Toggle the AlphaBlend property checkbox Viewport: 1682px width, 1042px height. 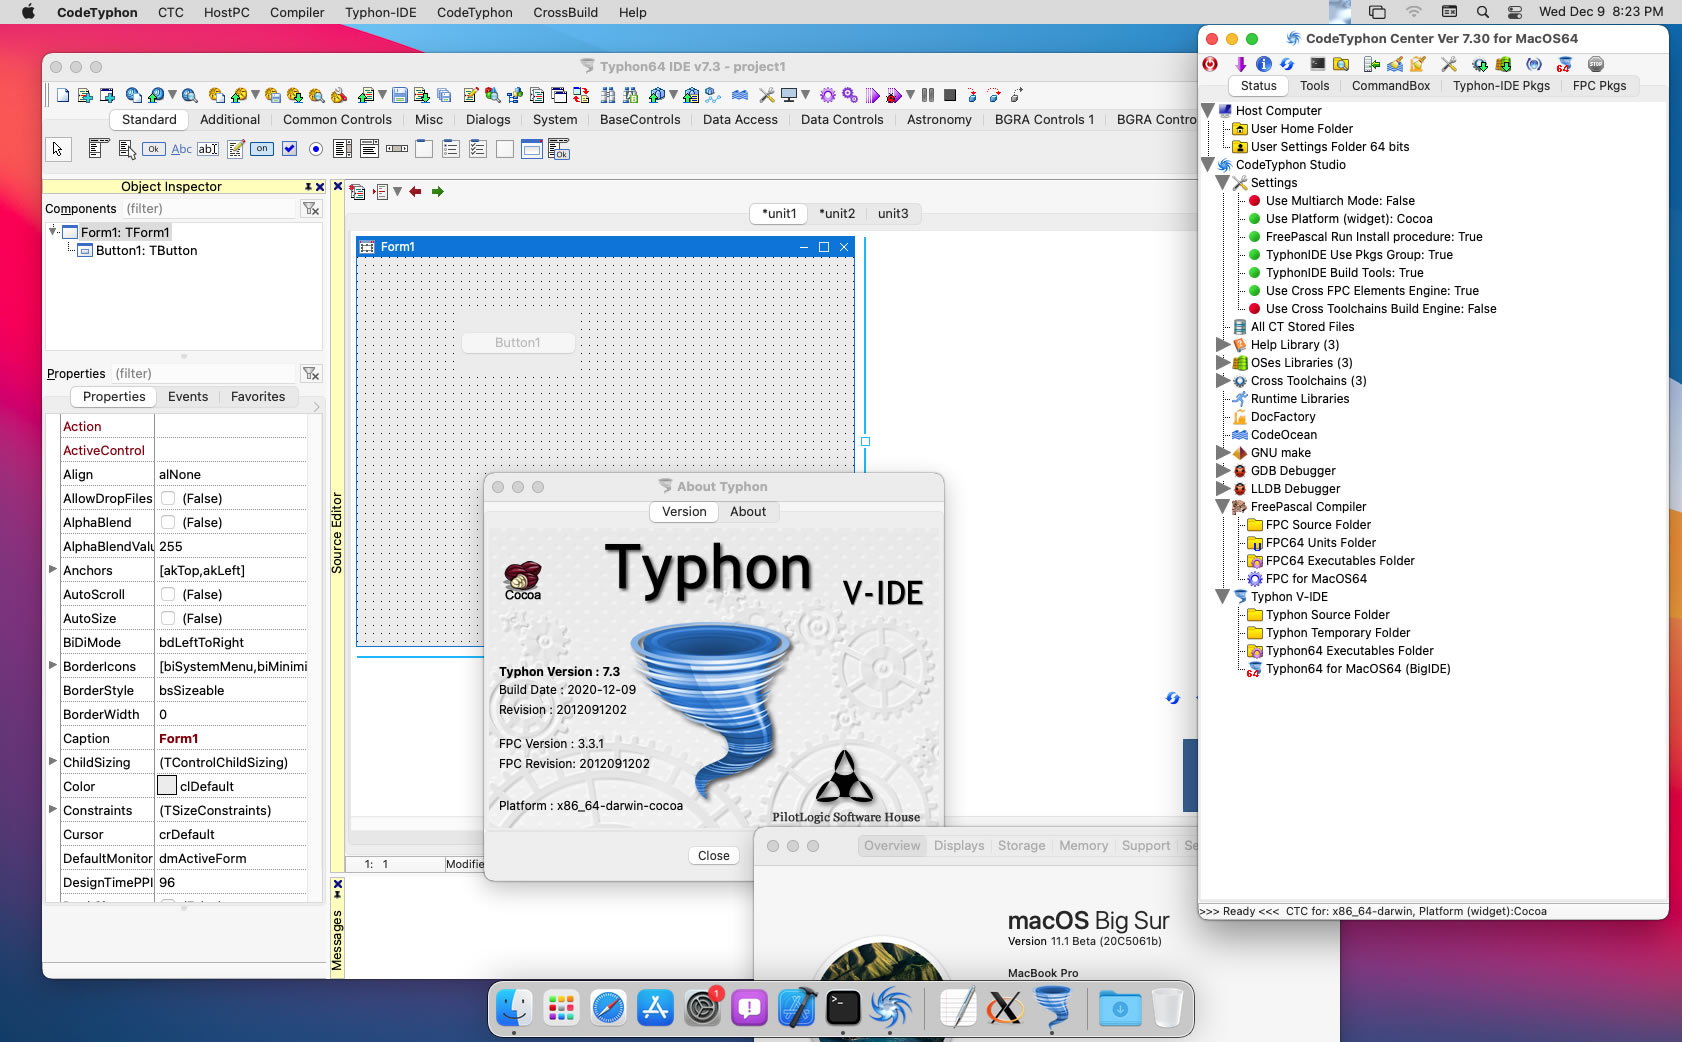click(x=168, y=522)
